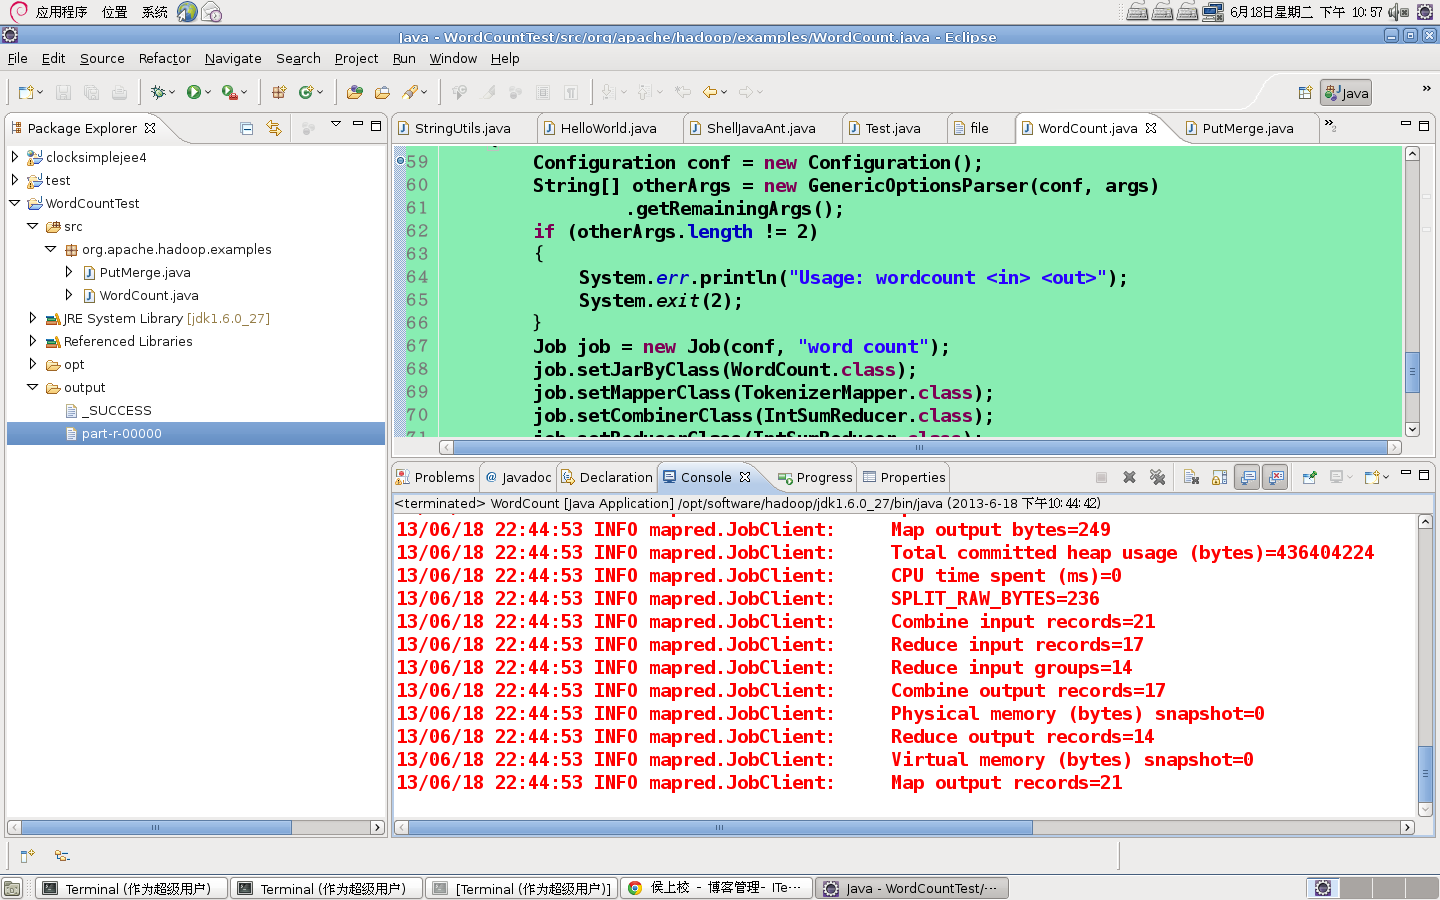Select _SUCCESS file in output folder

coord(116,410)
